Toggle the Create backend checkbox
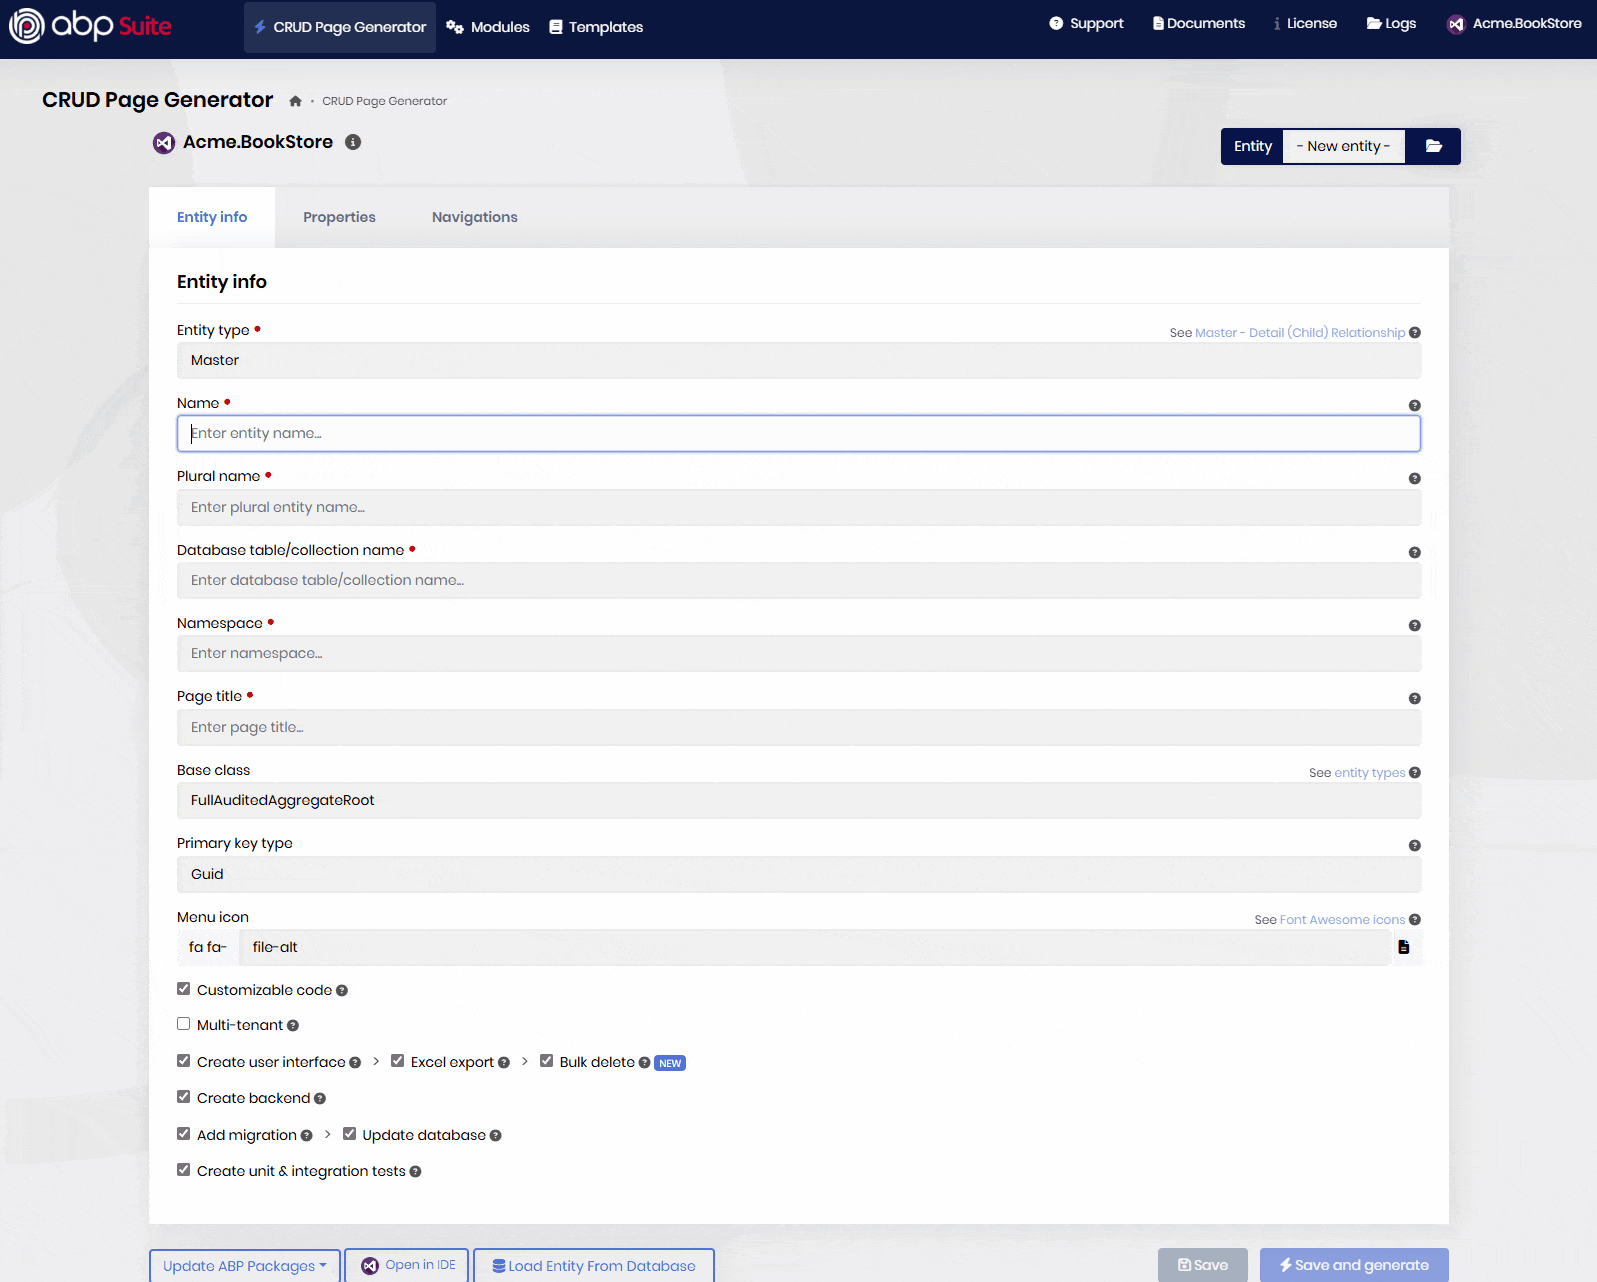Viewport: 1597px width, 1282px height. 184,1097
